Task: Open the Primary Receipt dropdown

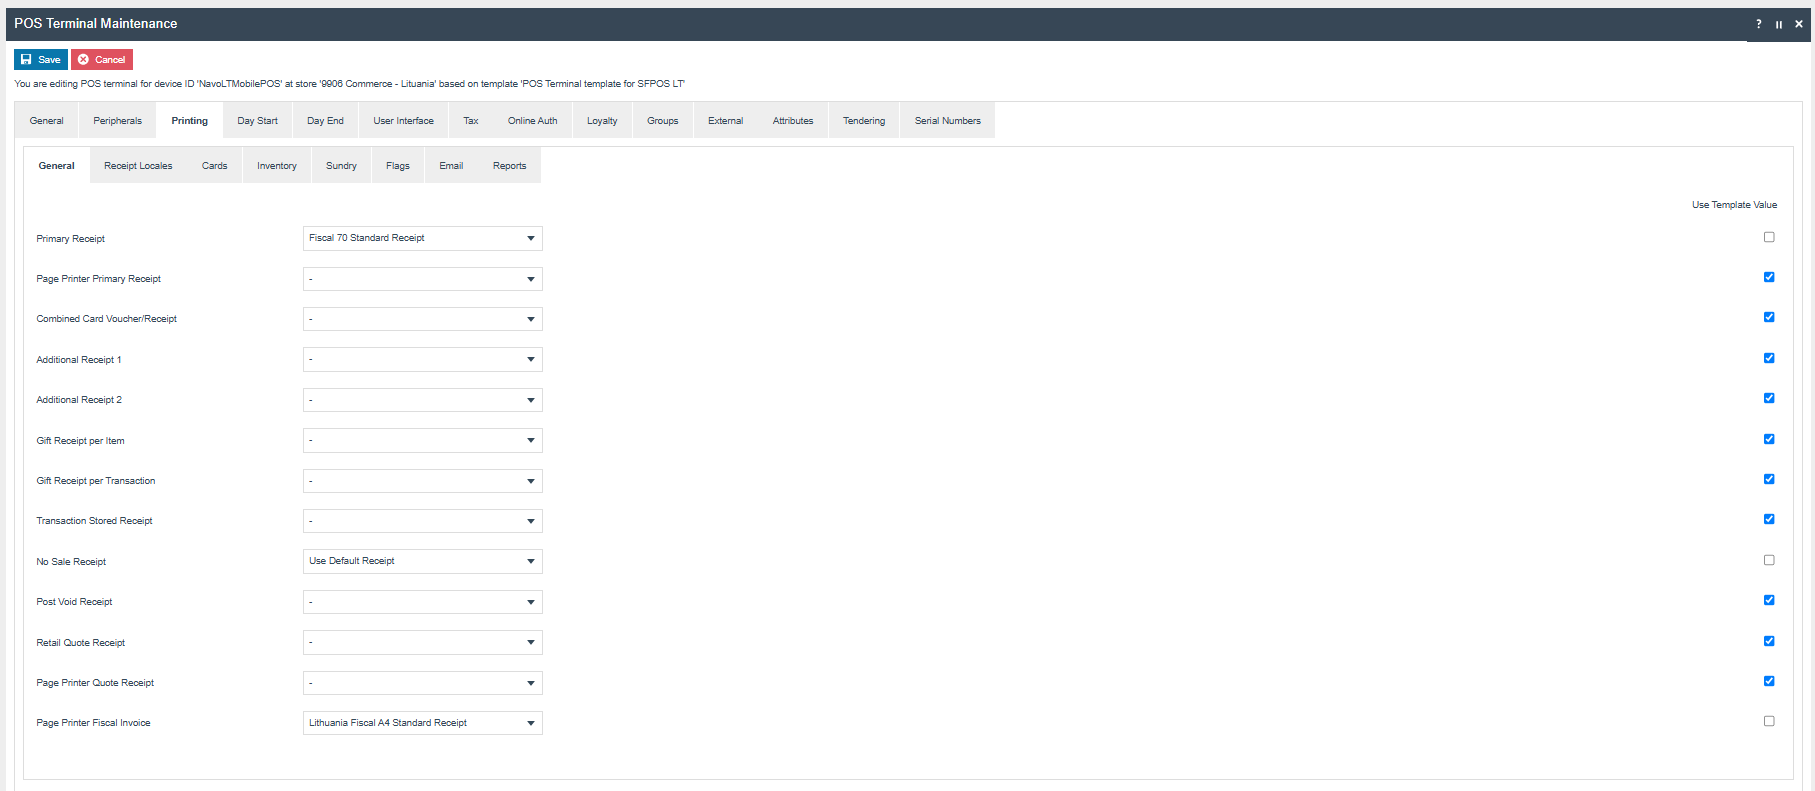Action: coord(422,238)
